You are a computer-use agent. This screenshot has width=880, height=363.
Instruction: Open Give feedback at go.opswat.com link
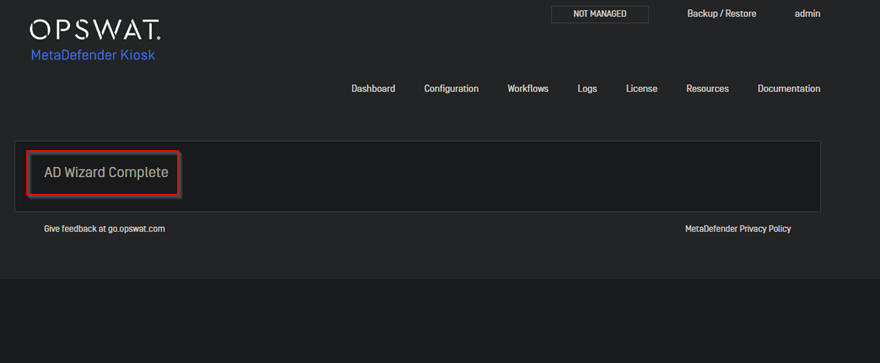pos(104,229)
